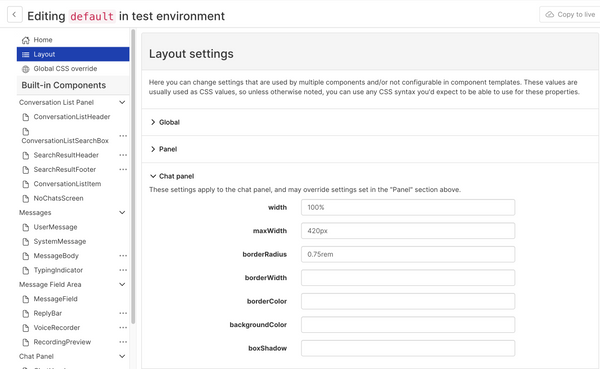The height and width of the screenshot is (369, 600).
Task: Open more options for MessageBody
Action: [123, 256]
